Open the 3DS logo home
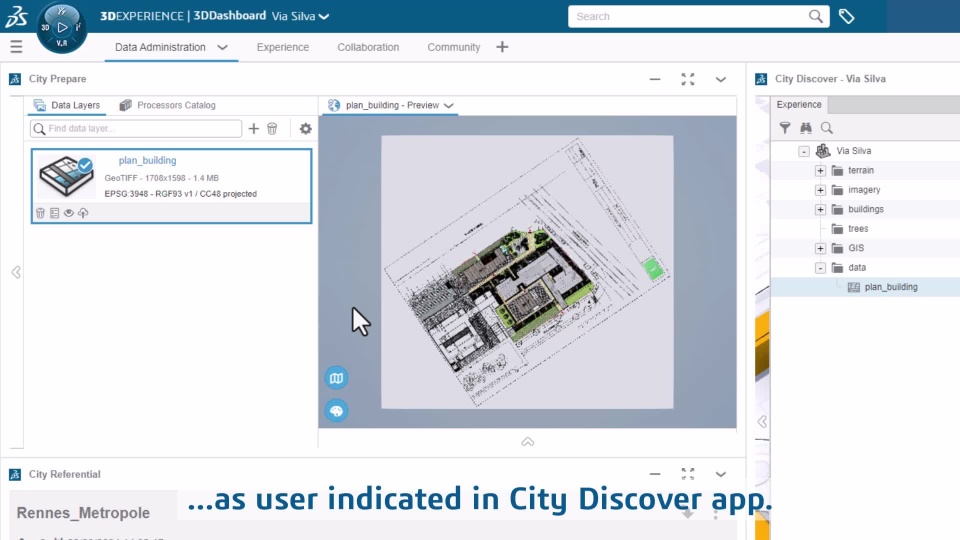 click(16, 17)
